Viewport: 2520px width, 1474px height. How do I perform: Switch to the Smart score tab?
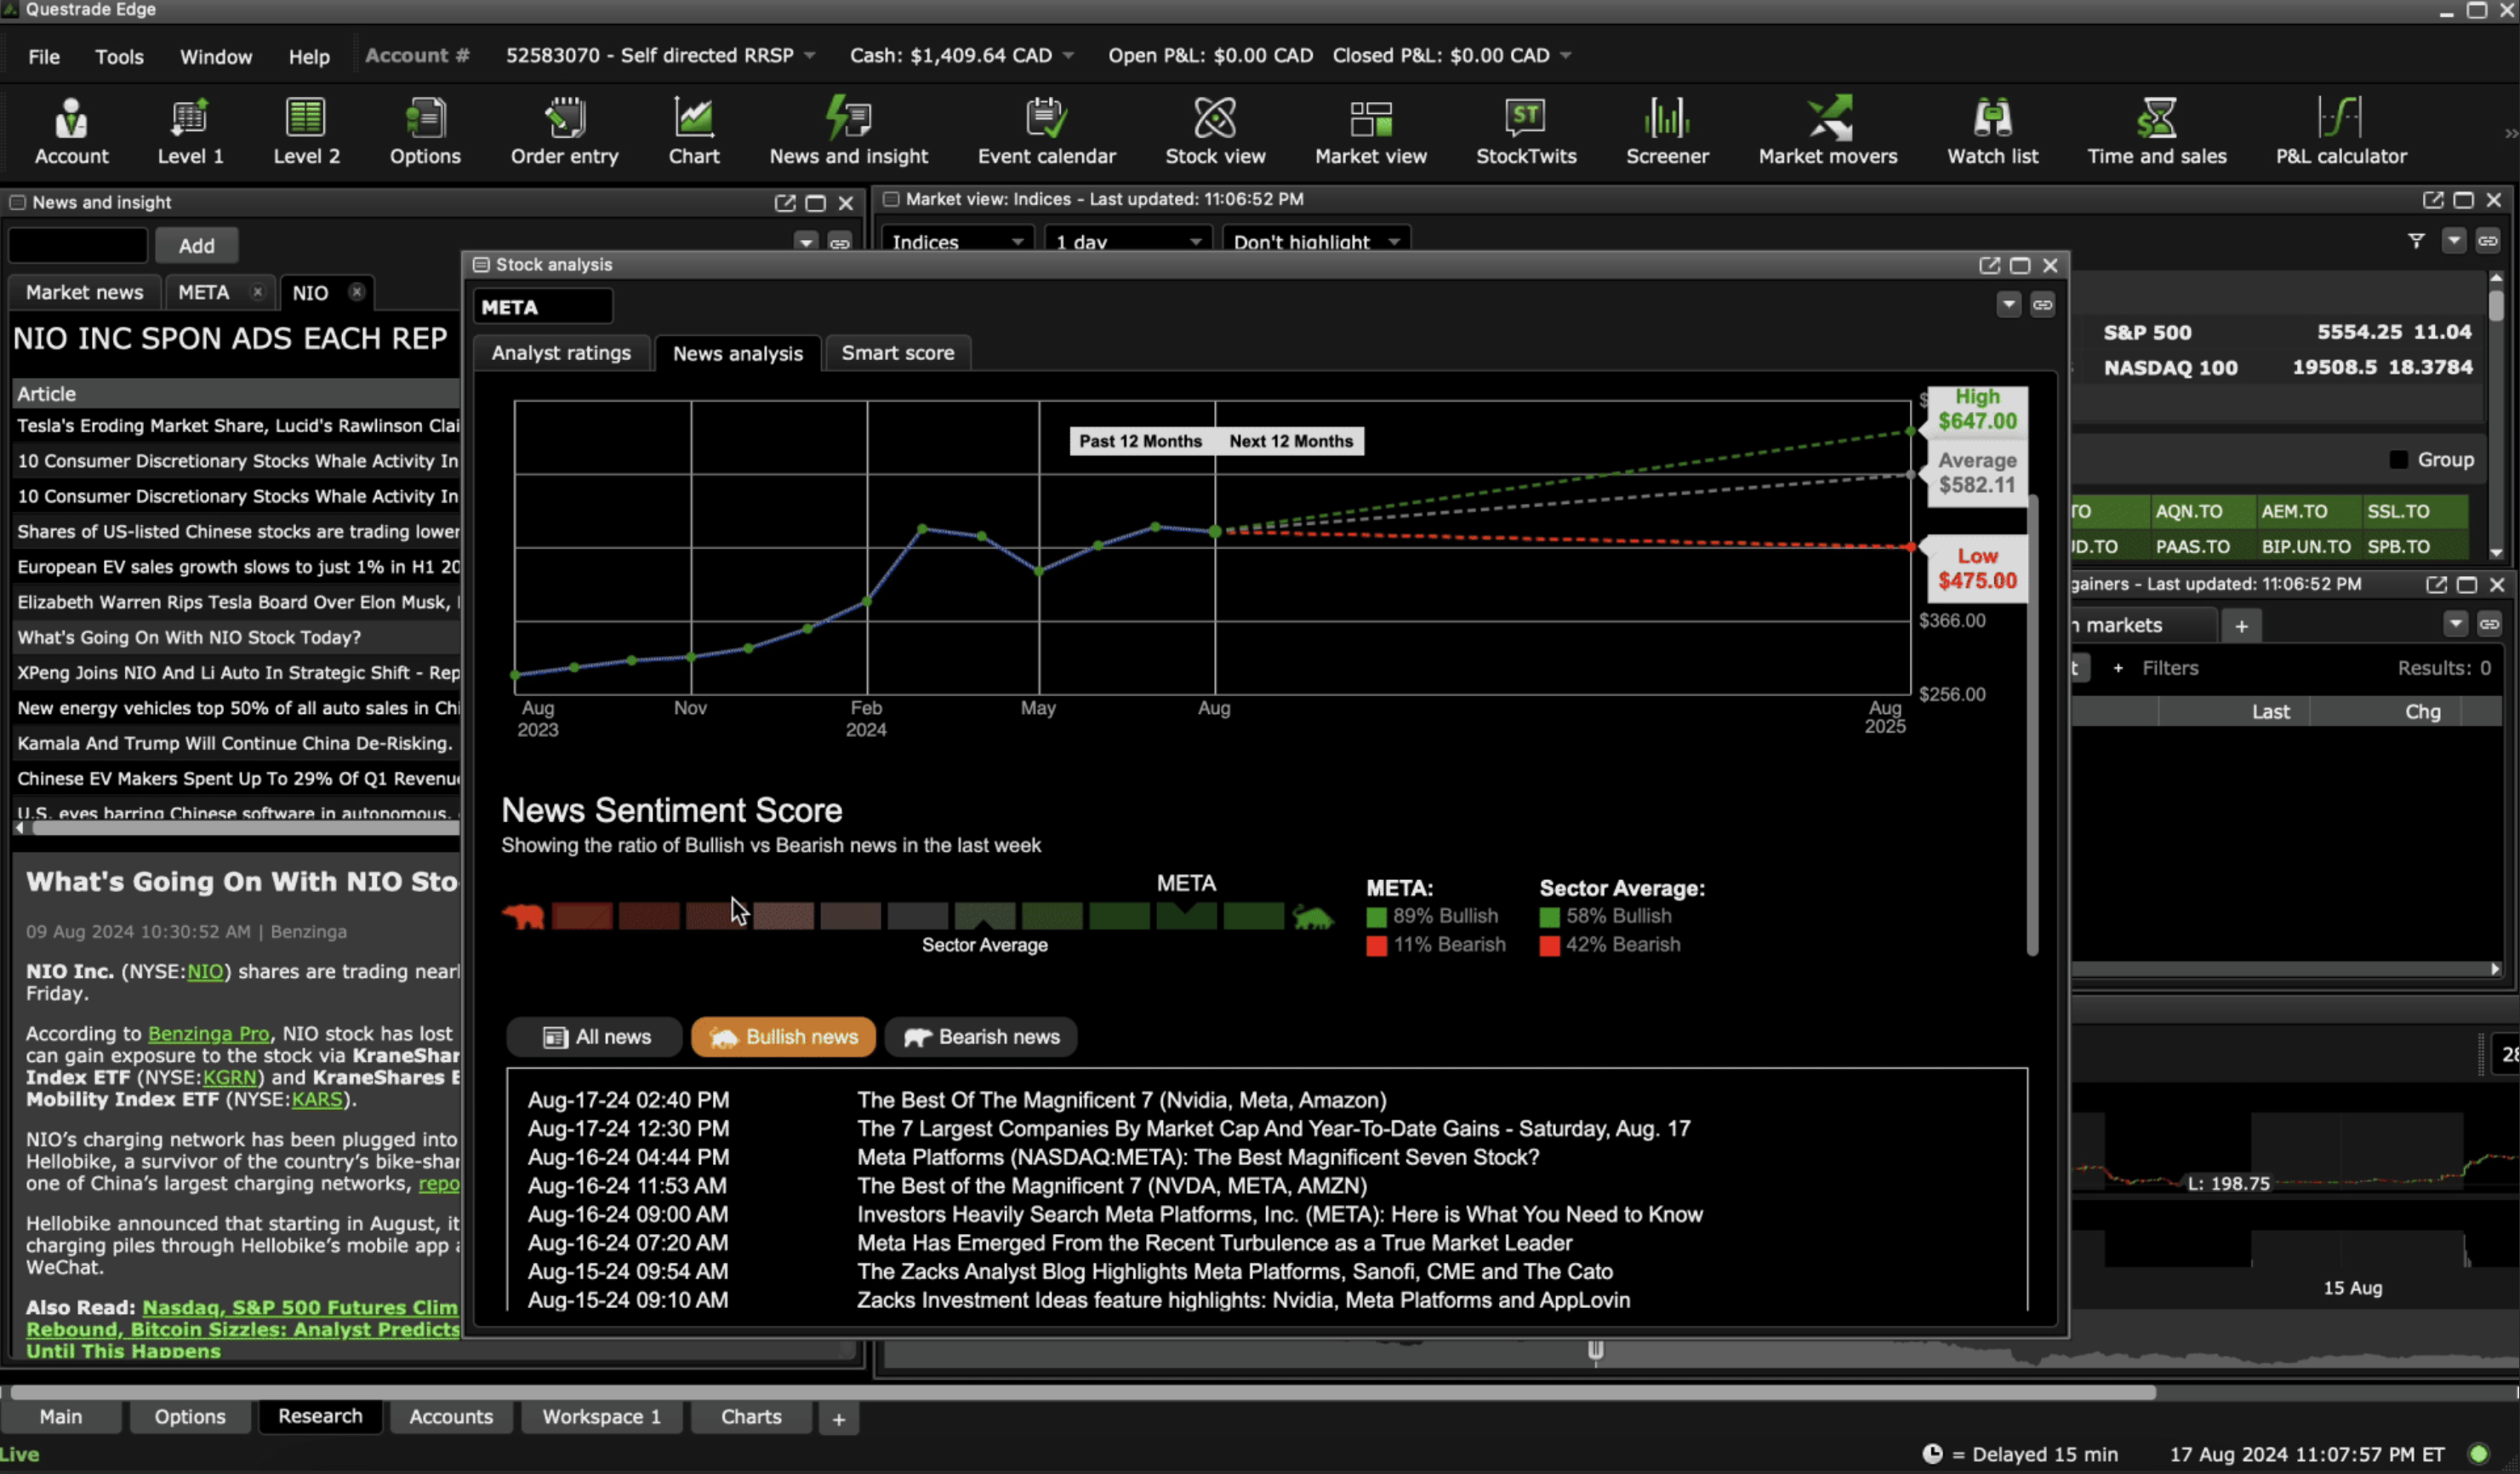tap(897, 353)
